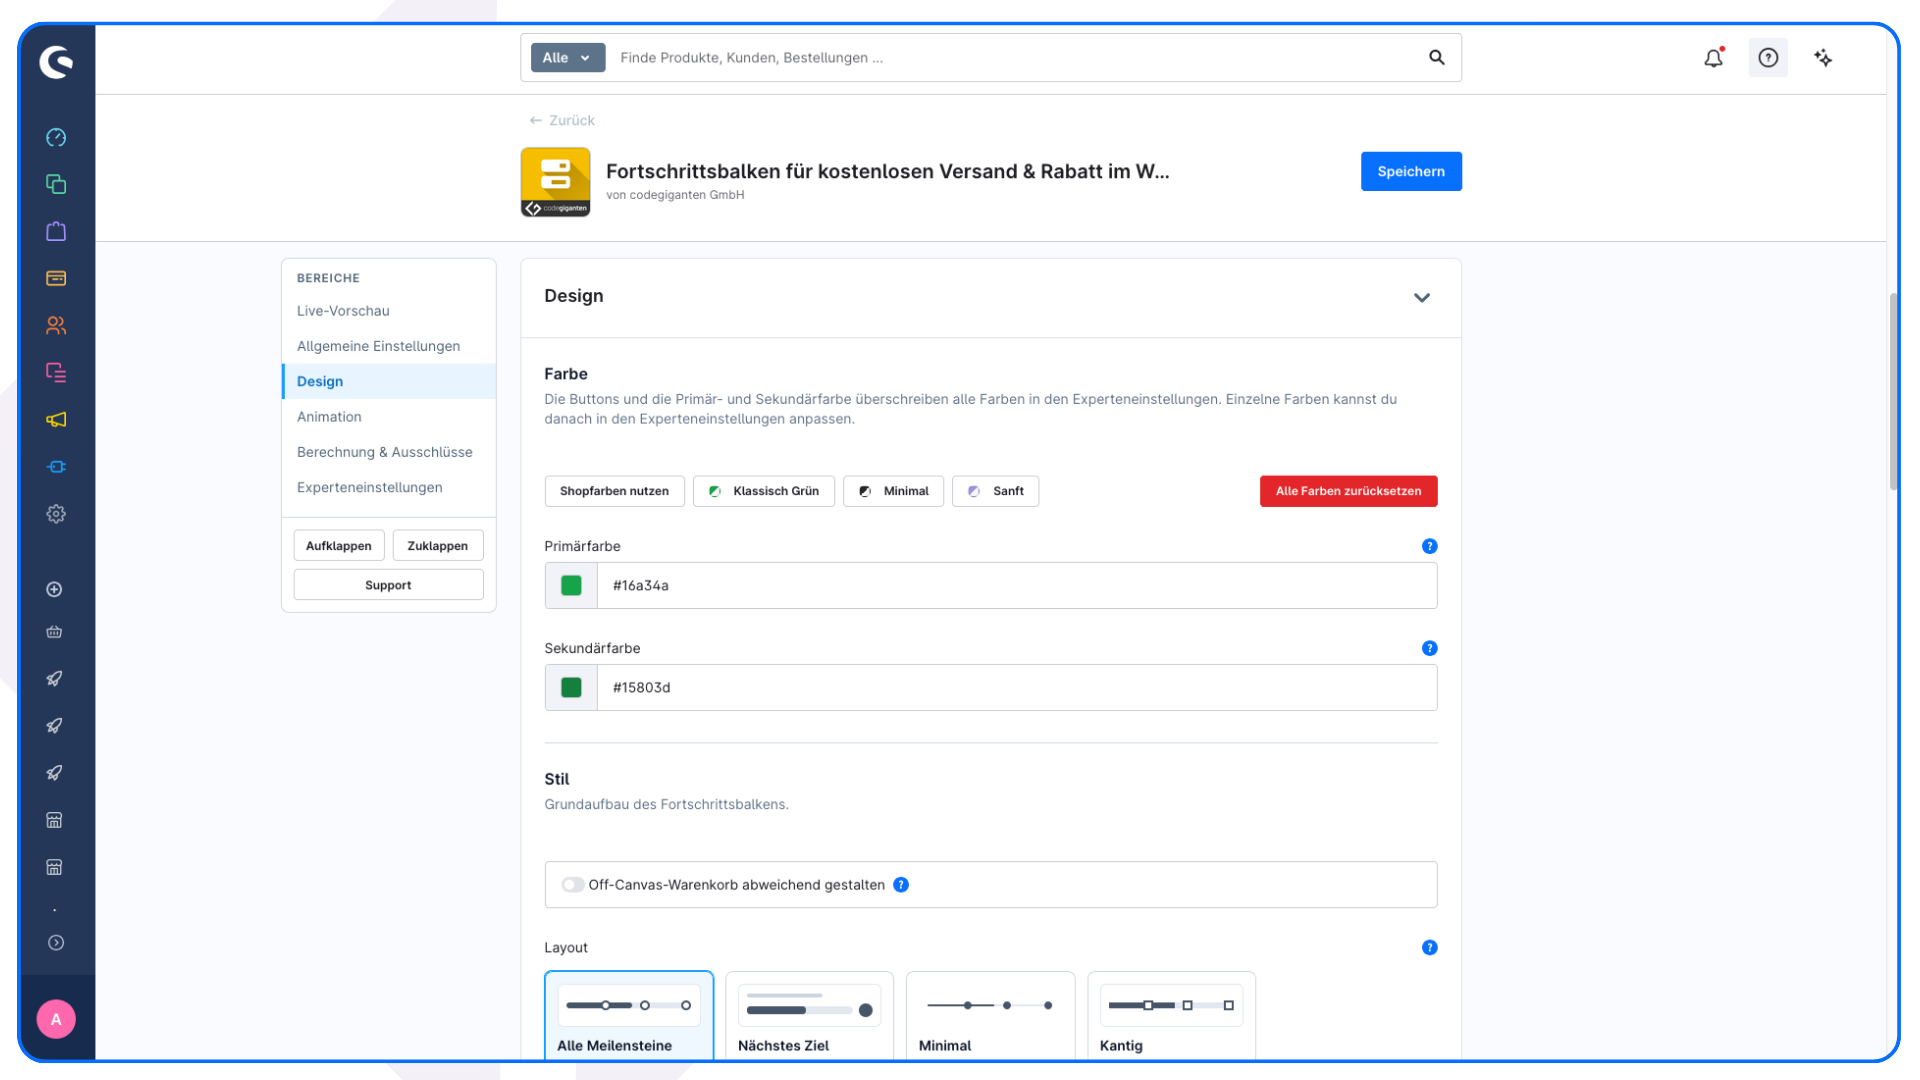
Task: Collapse the Design card chevron
Action: [x=1421, y=298]
